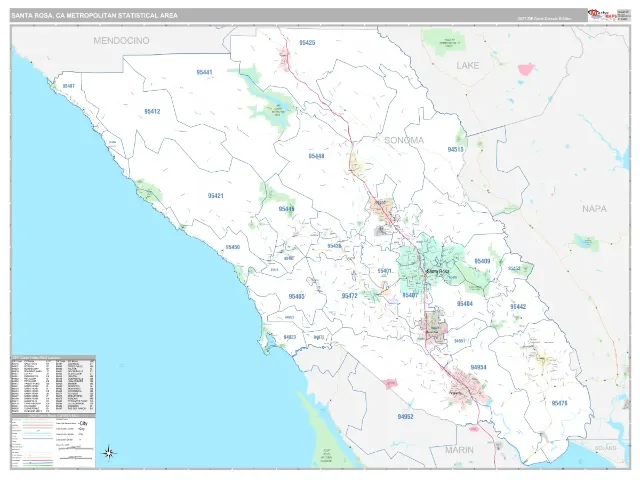Image resolution: width=640 pixels, height=480 pixels.
Task: Click ZIP code 94952 label
Action: coord(405,417)
